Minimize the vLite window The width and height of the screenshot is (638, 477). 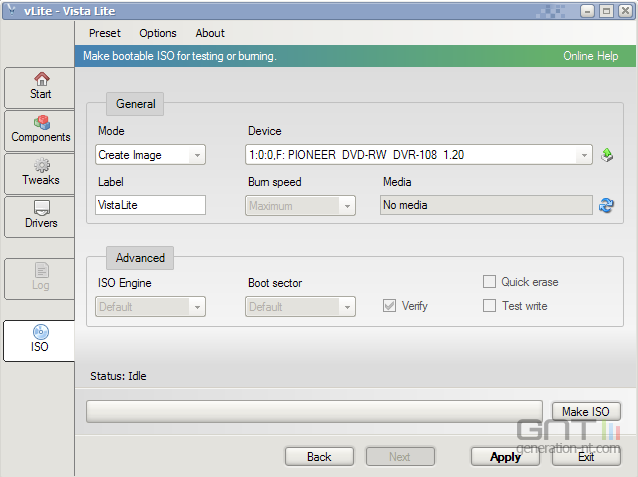click(587, 11)
